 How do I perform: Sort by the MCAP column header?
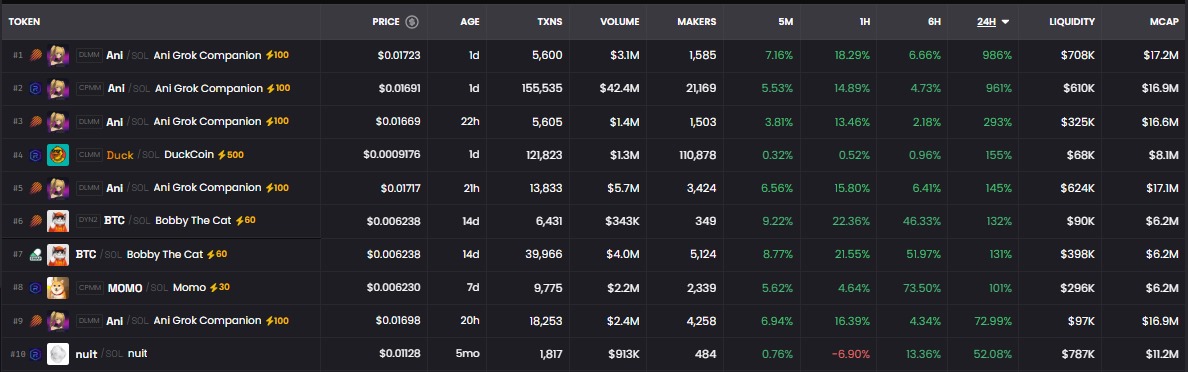[1164, 22]
